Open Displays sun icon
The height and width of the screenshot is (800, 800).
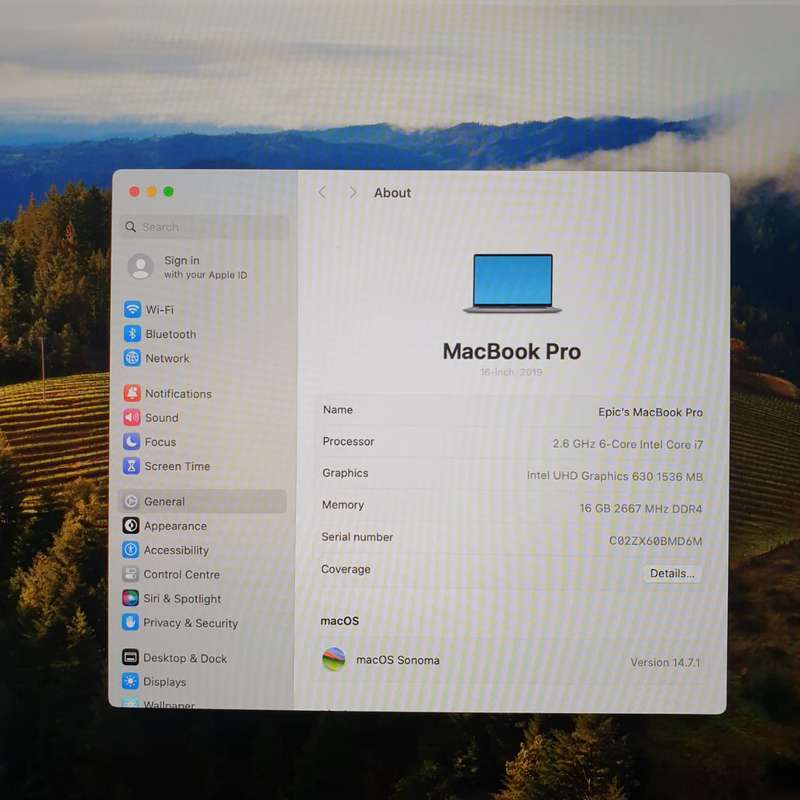point(130,681)
